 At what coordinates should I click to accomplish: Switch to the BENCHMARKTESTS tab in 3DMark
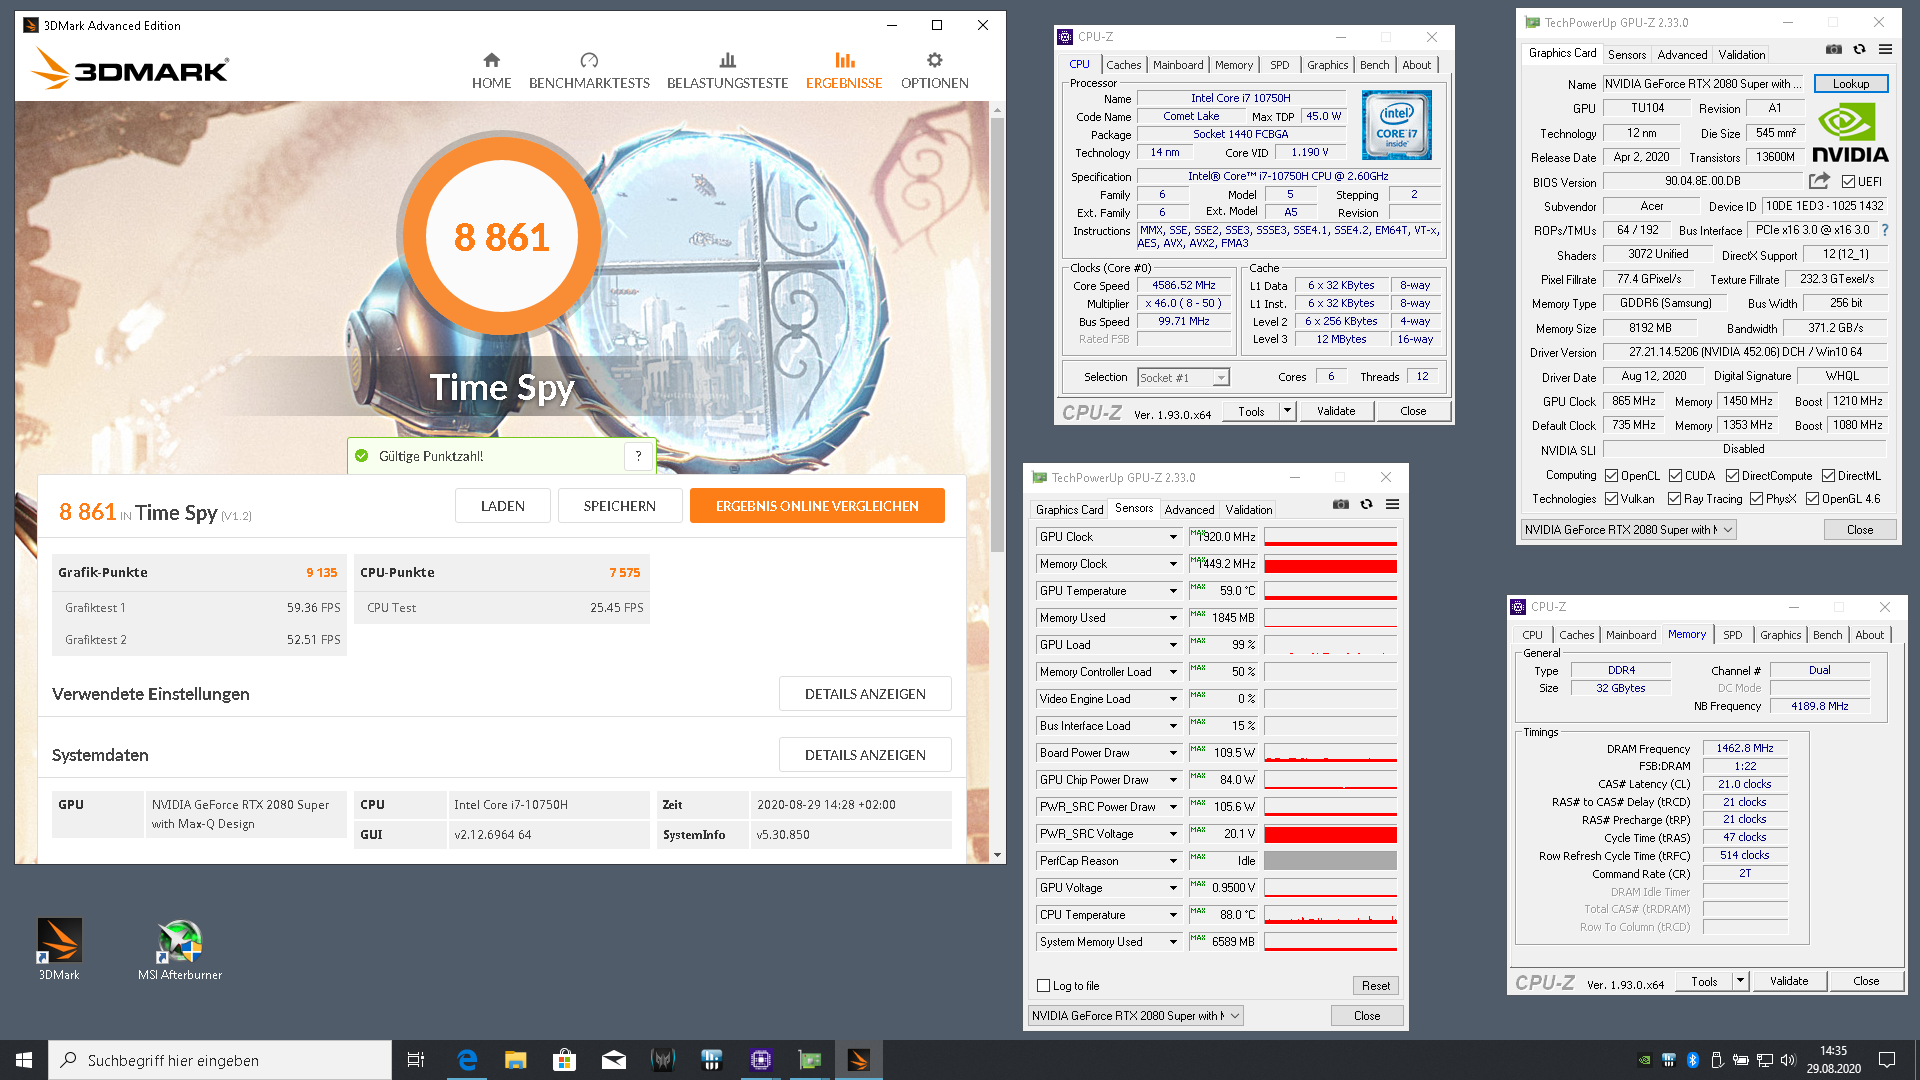(589, 71)
